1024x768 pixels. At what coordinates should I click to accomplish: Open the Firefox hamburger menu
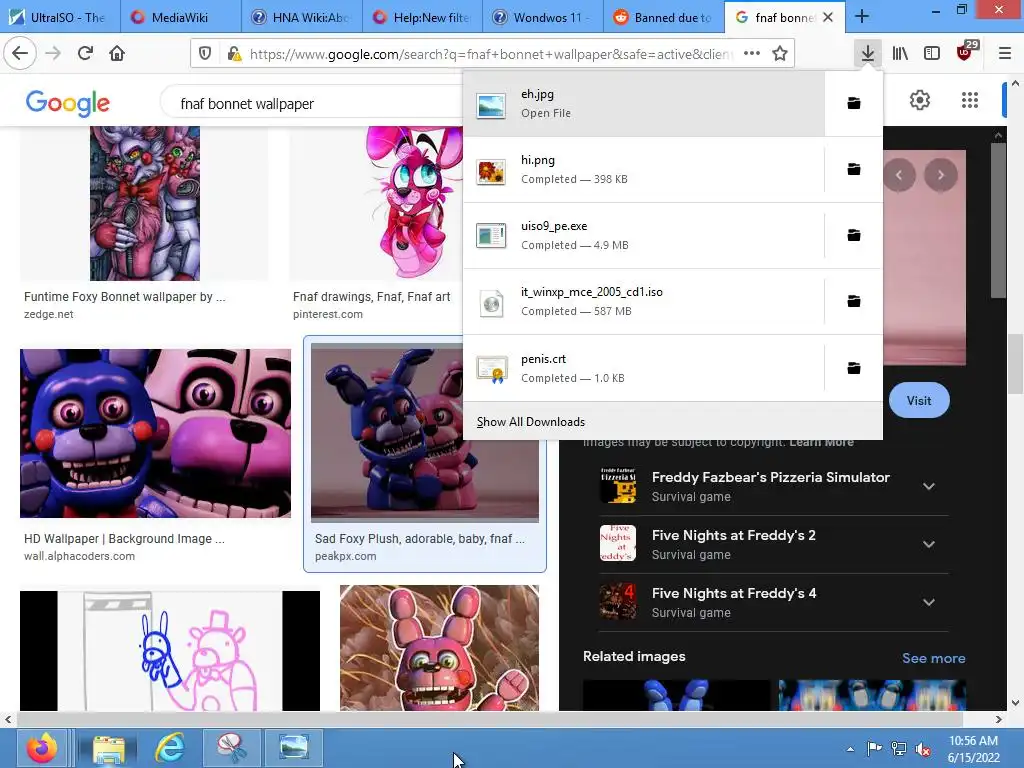[1005, 54]
